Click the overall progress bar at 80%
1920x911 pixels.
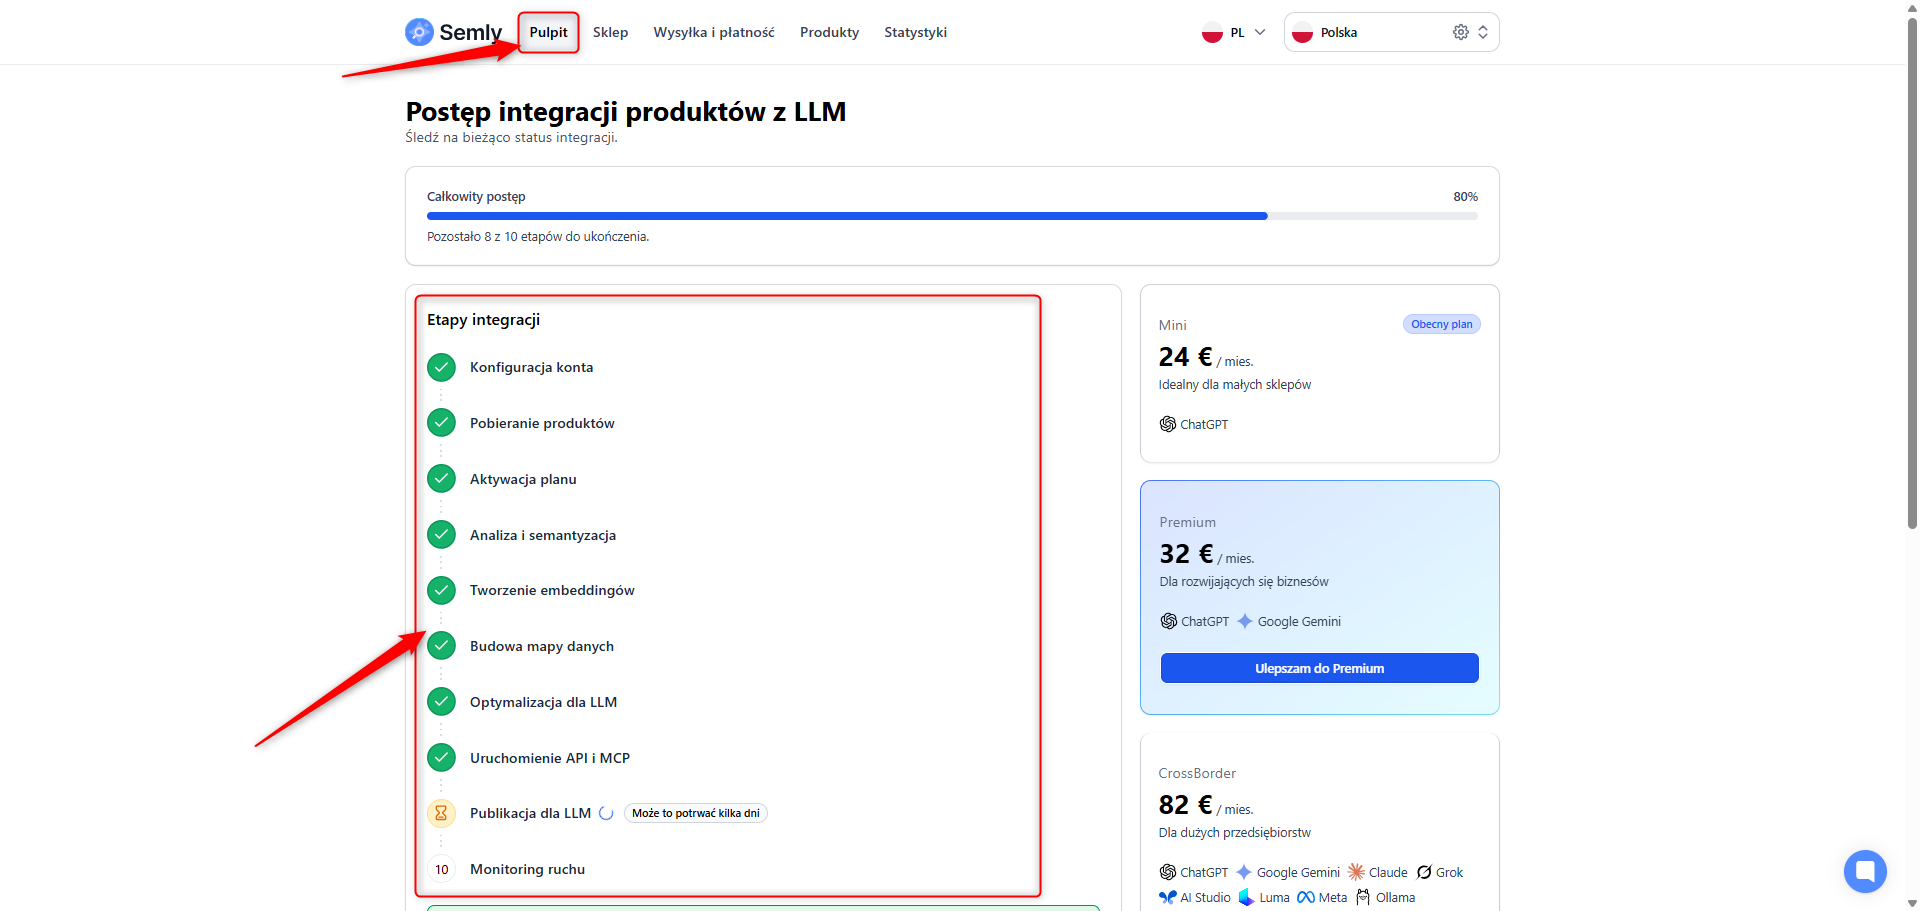point(952,216)
